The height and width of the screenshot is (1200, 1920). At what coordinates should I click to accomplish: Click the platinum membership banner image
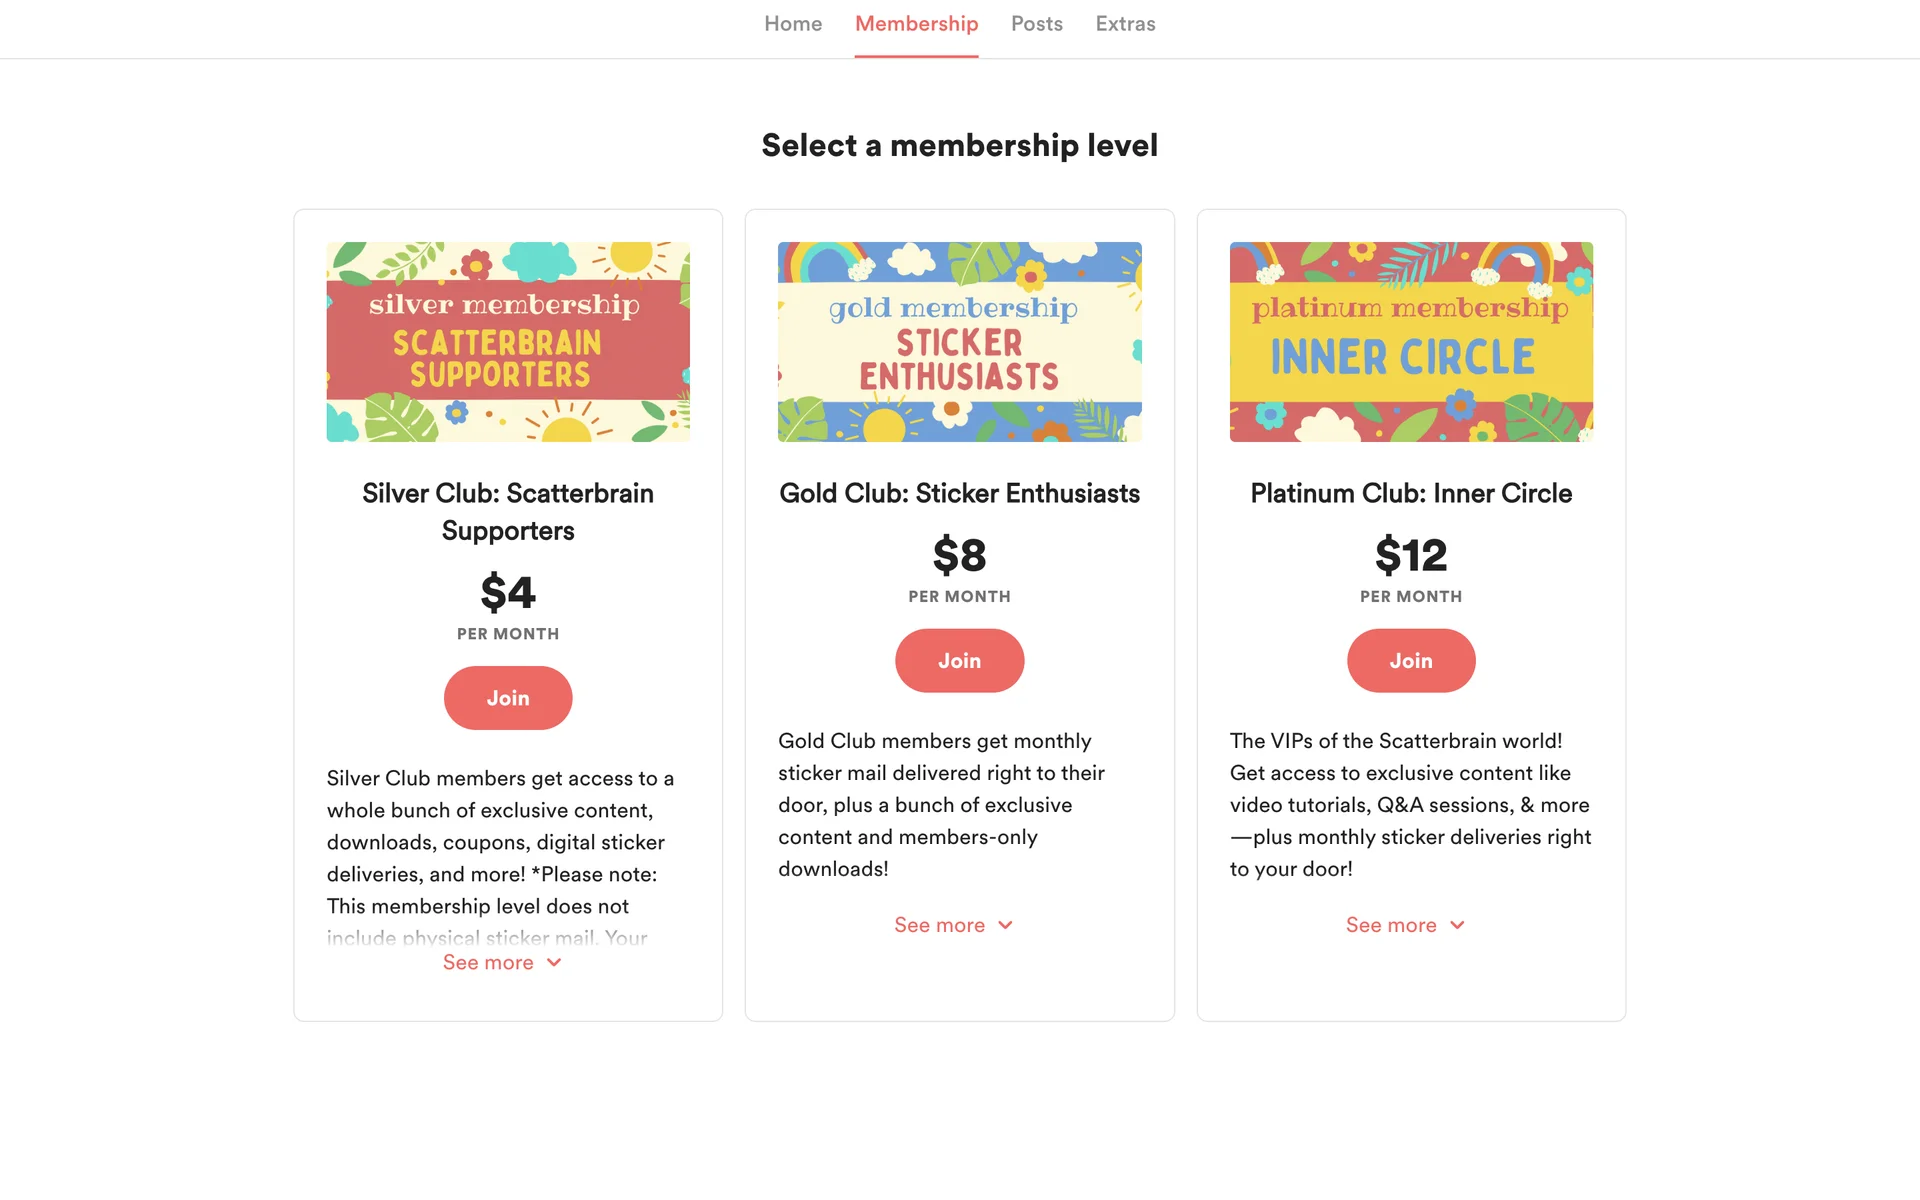pos(1410,342)
